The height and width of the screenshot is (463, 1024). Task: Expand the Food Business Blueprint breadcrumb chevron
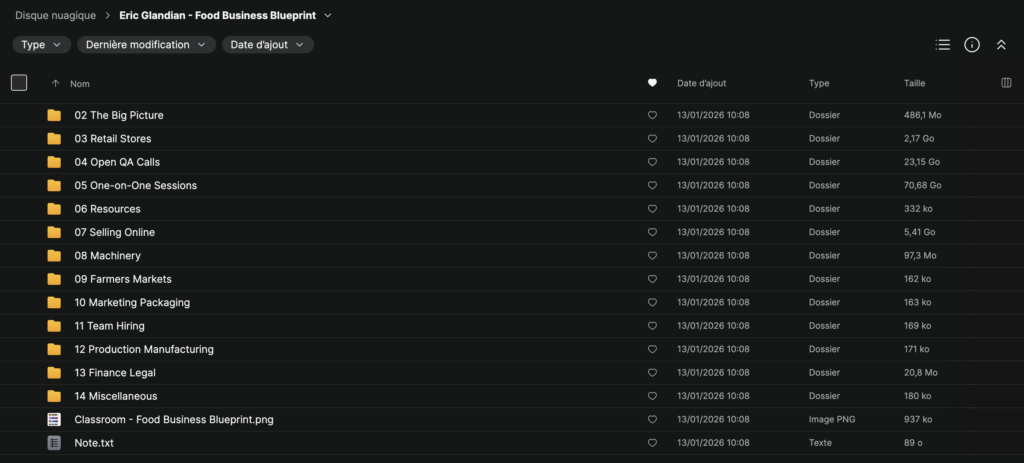pyautogui.click(x=328, y=16)
